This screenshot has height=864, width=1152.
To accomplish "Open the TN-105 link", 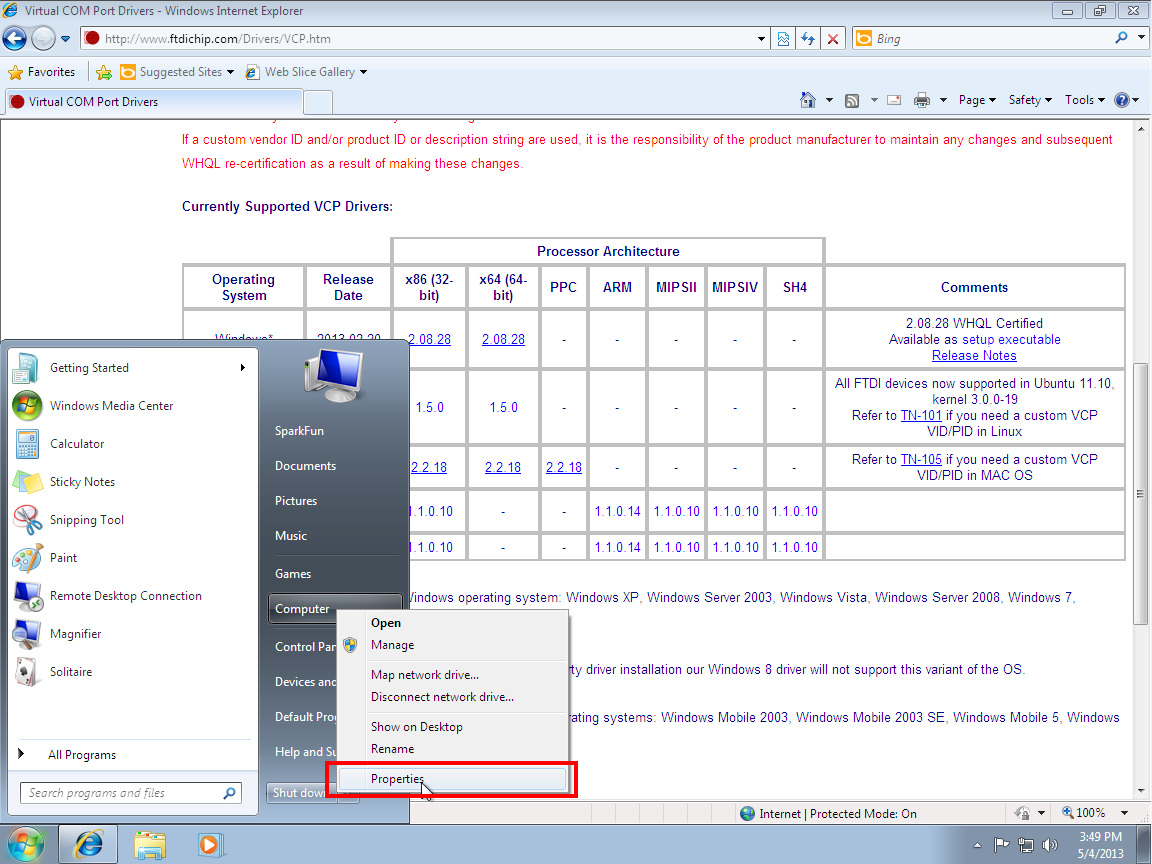I will coord(921,459).
